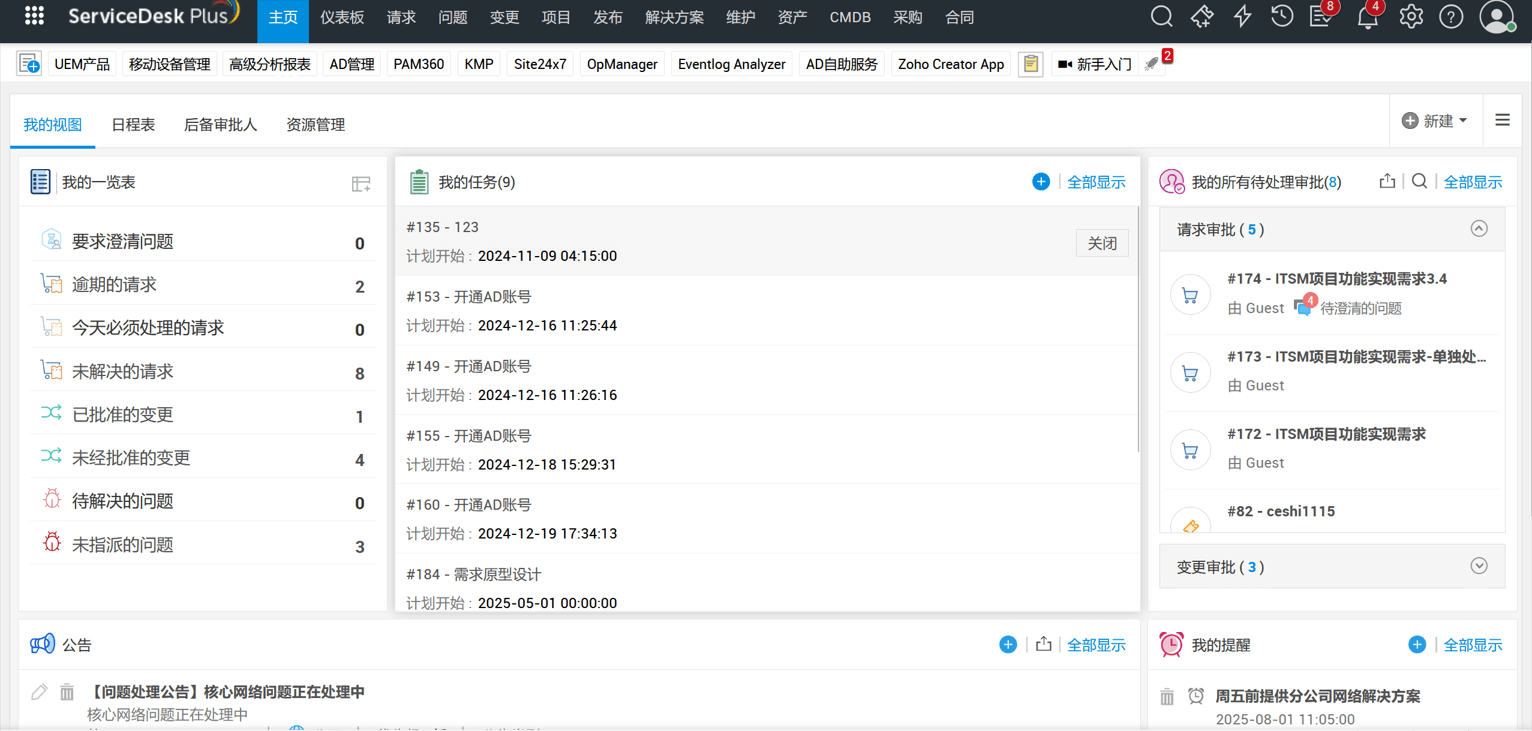
Task: Click the search magnifier in top bar
Action: 1161,17
